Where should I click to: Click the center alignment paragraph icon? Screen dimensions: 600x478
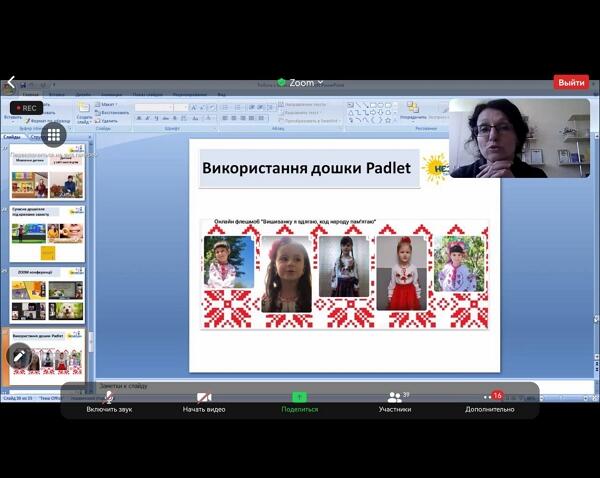point(234,118)
